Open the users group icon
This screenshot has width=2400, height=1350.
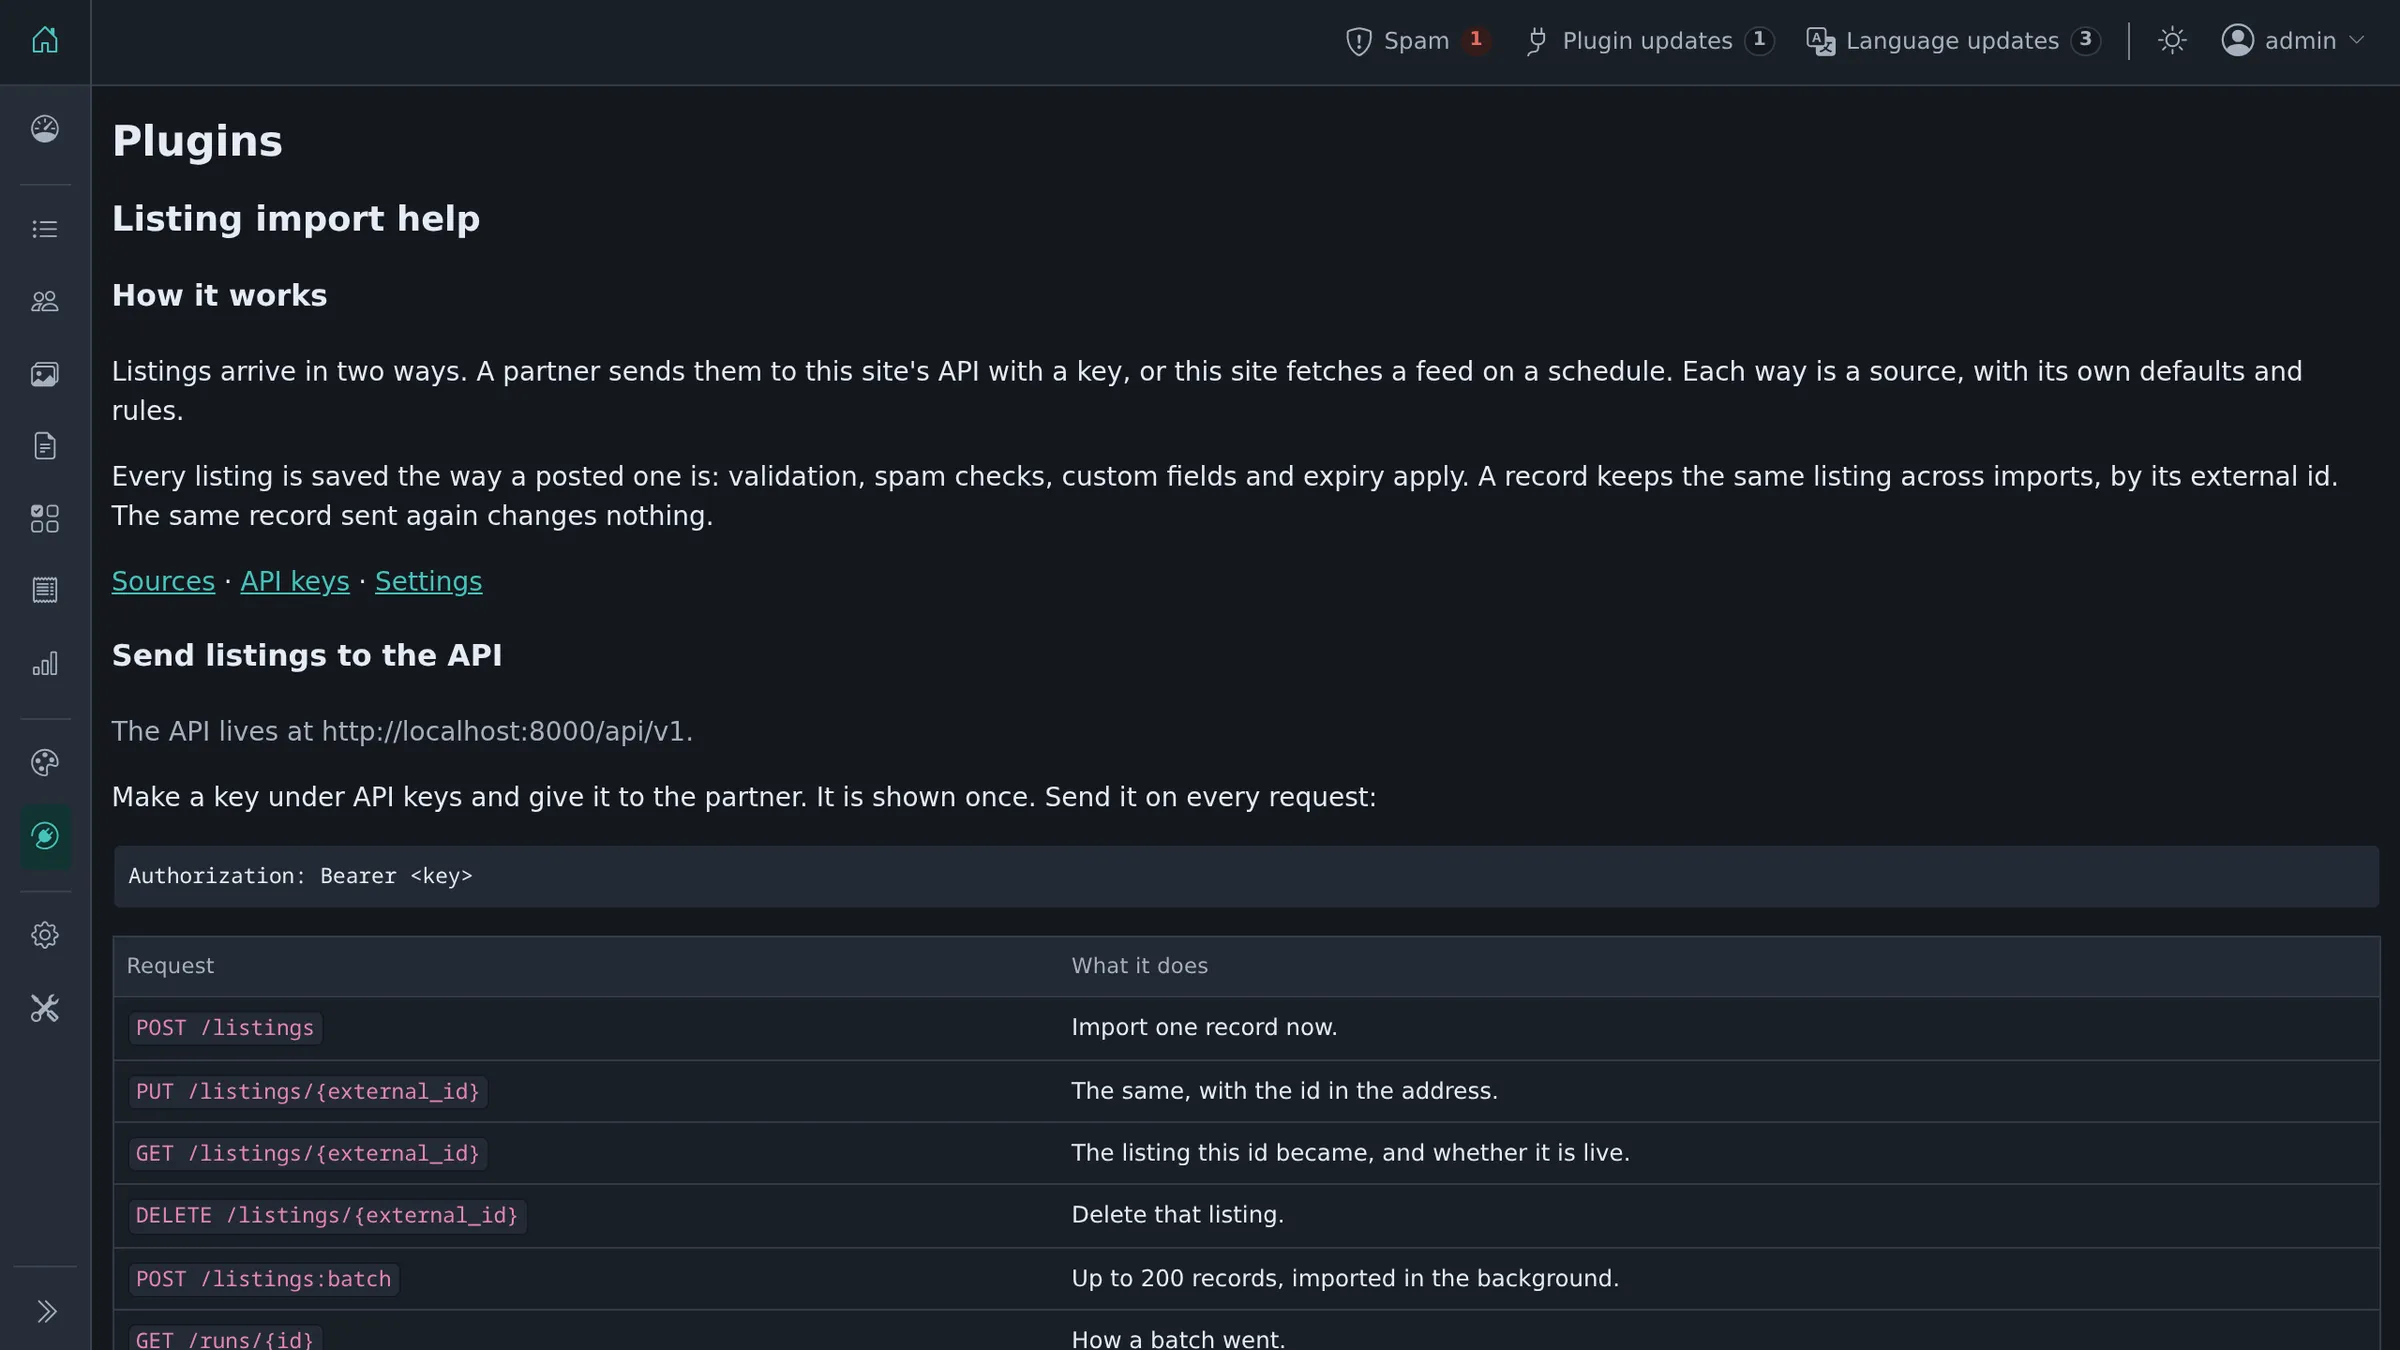tap(45, 301)
